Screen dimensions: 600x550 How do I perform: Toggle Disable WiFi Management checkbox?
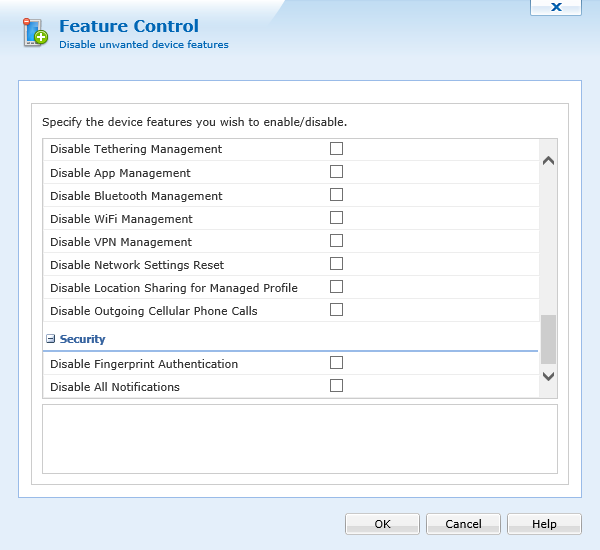tap(336, 217)
